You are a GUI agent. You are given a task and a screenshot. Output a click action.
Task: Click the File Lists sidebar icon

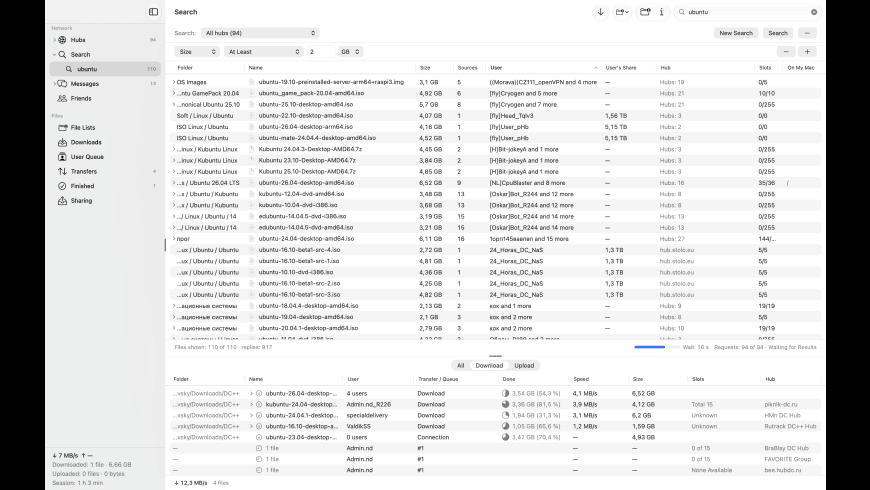click(63, 128)
